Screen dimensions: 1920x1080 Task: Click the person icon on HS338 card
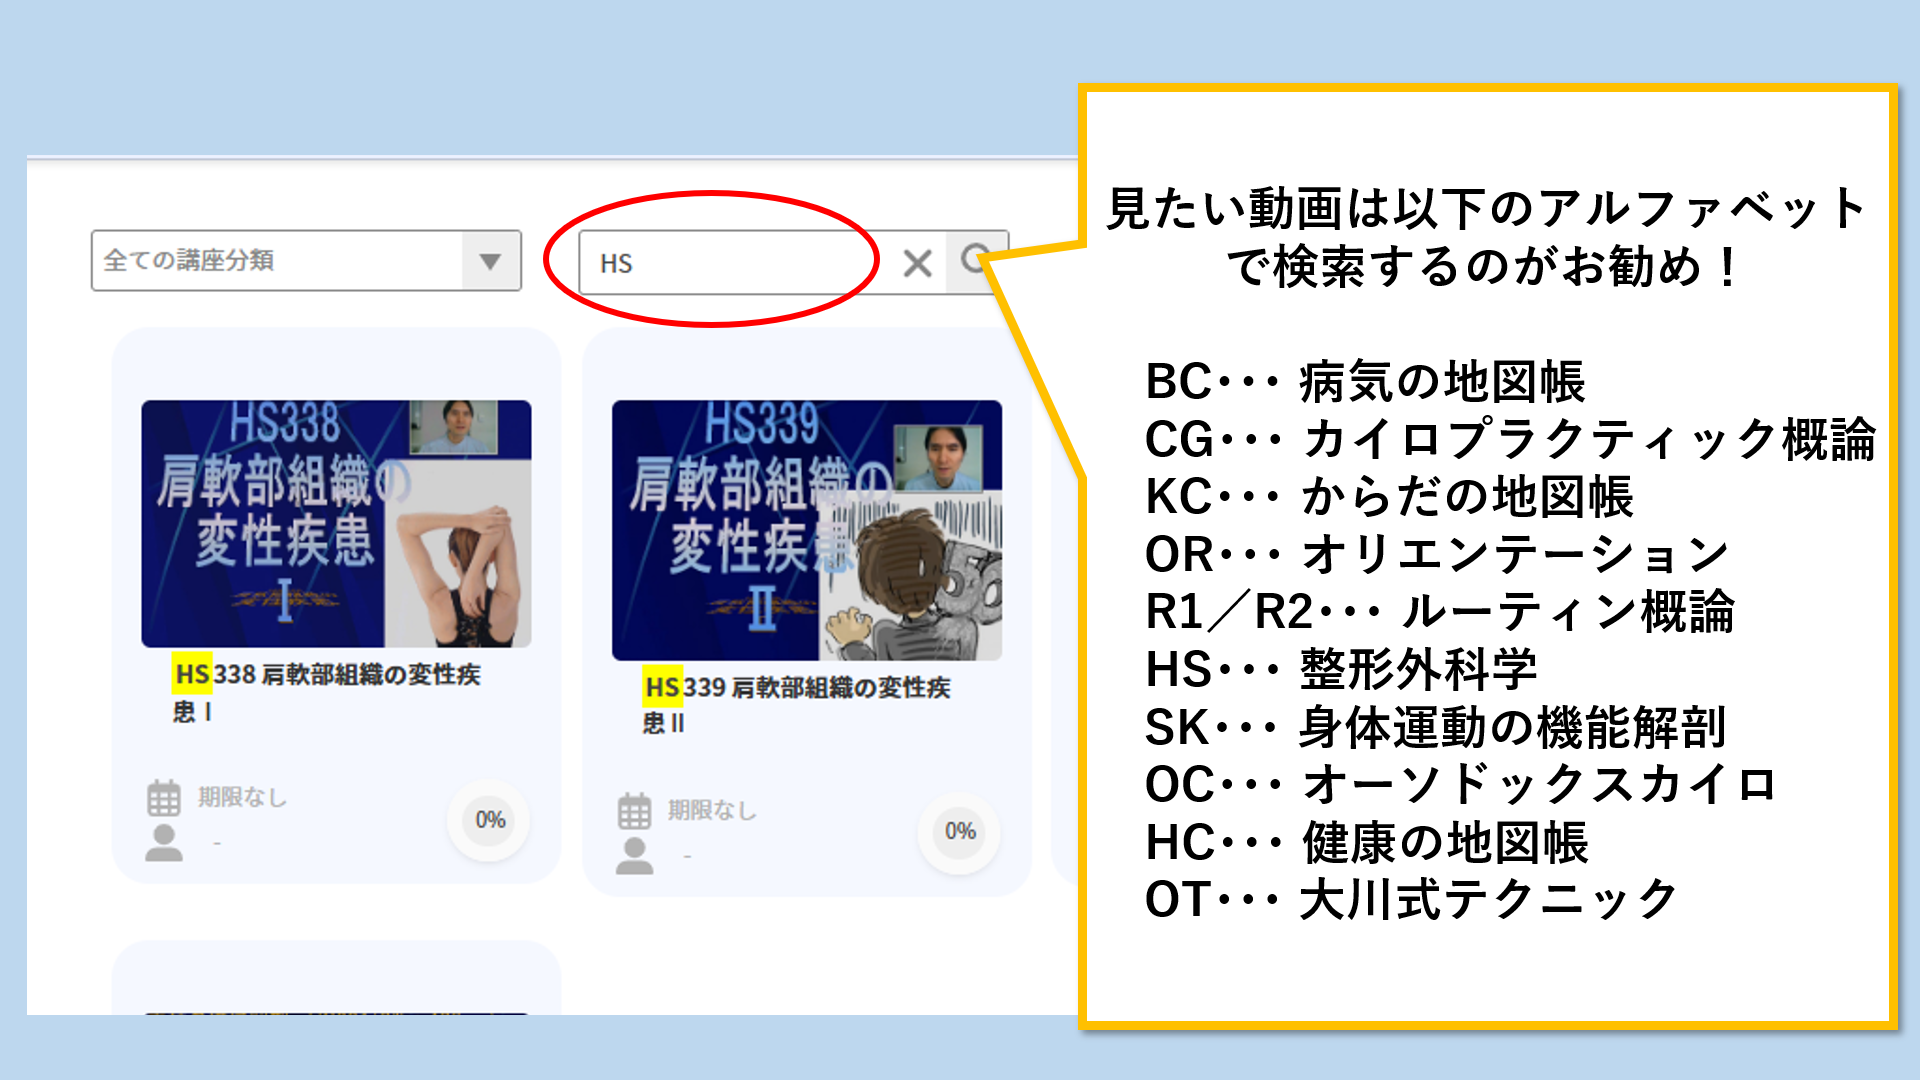point(164,843)
